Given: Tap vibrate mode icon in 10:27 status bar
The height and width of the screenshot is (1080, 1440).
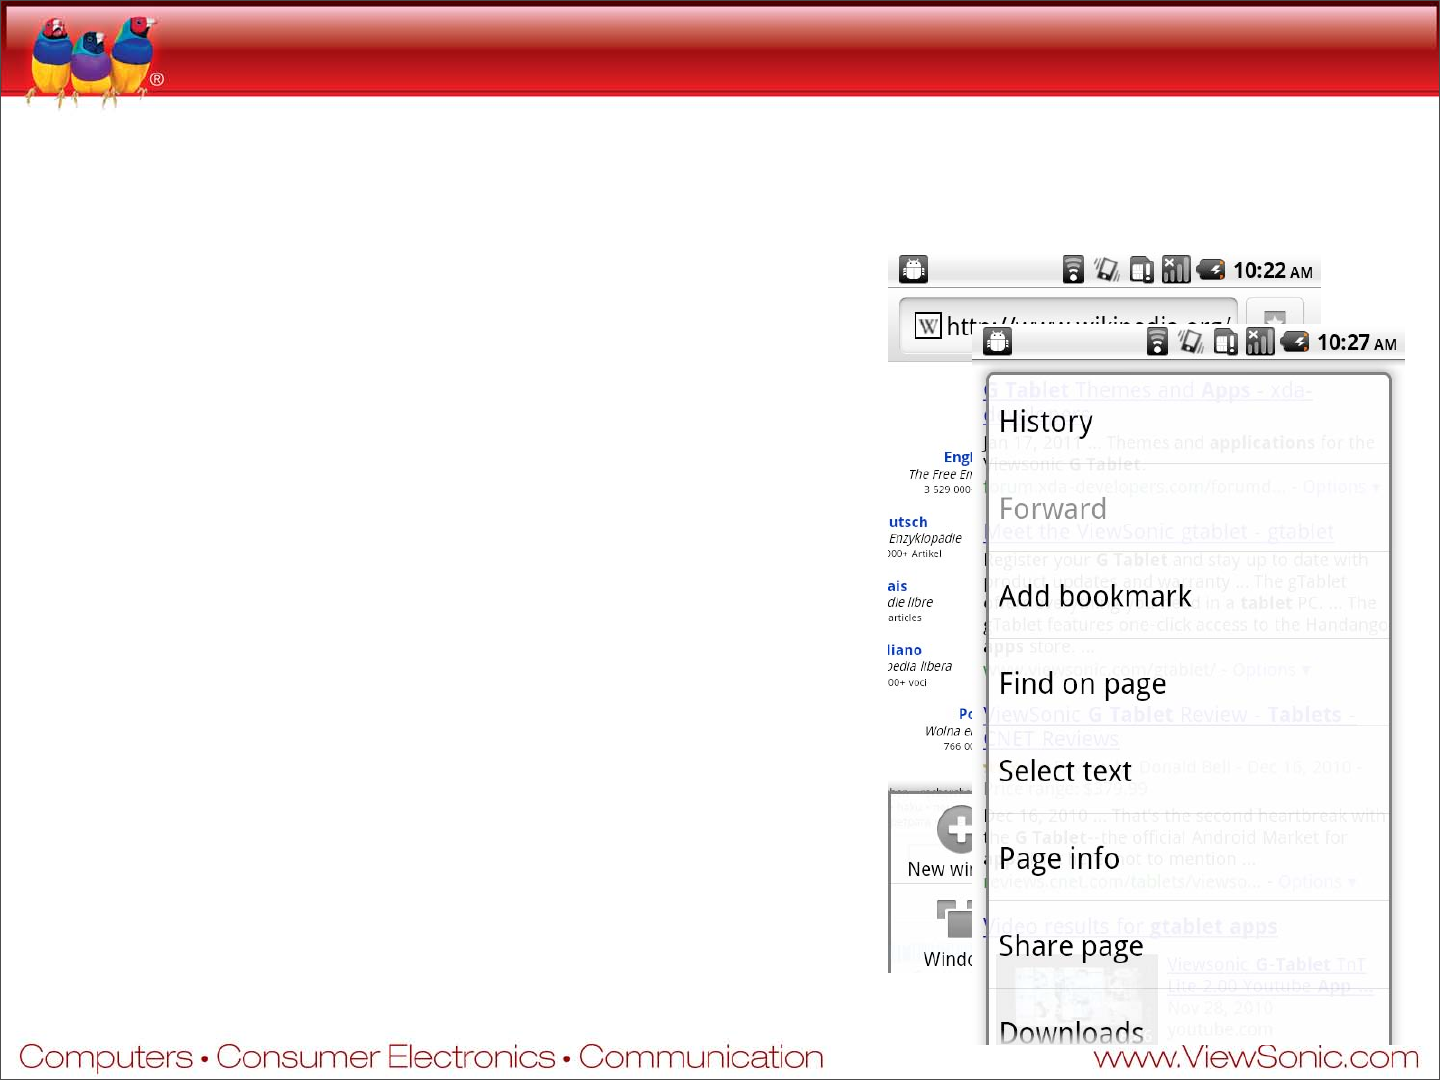Looking at the screenshot, I should [x=1190, y=342].
